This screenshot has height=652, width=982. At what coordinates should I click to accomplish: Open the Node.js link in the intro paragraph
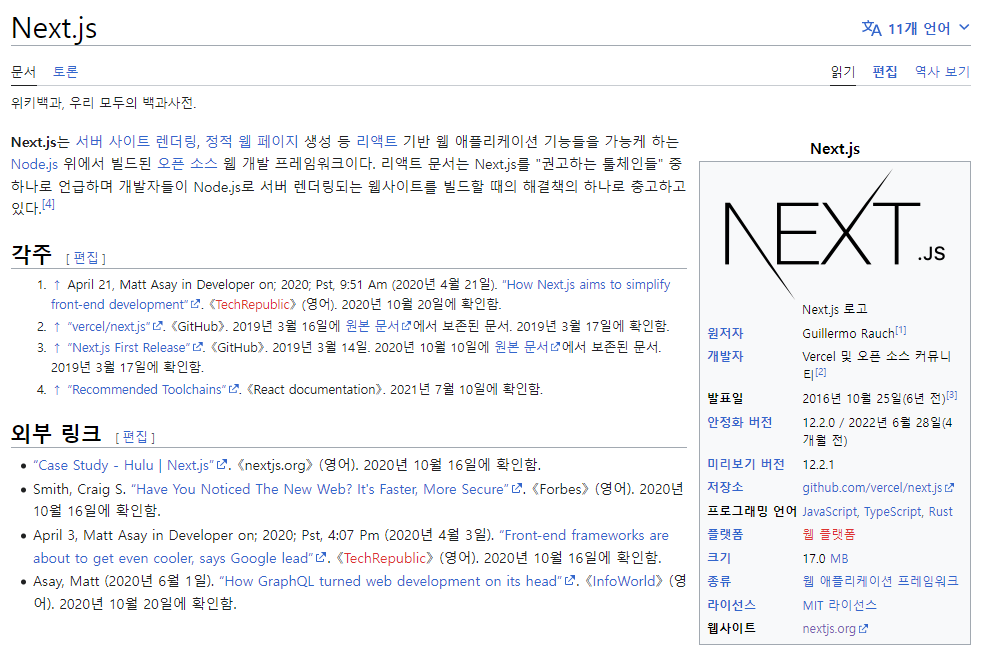34,164
